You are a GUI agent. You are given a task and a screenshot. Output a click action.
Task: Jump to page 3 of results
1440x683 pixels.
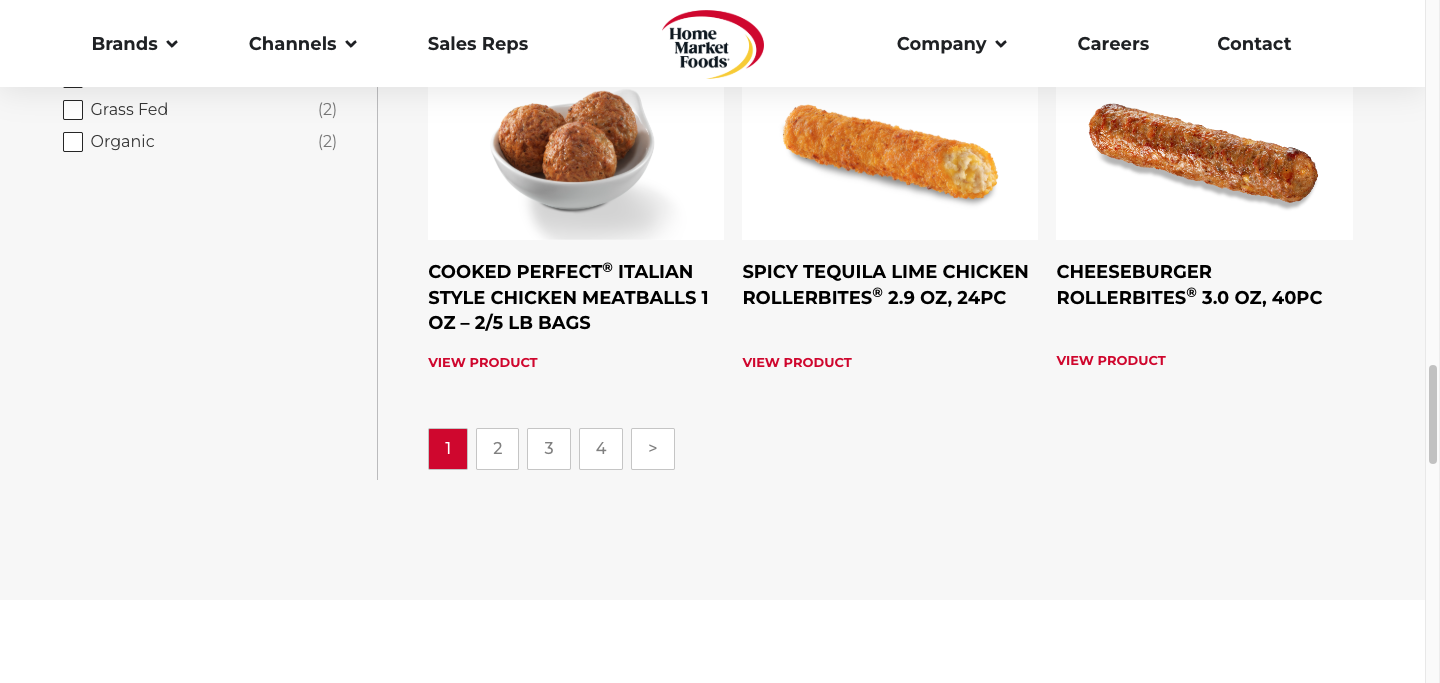549,449
